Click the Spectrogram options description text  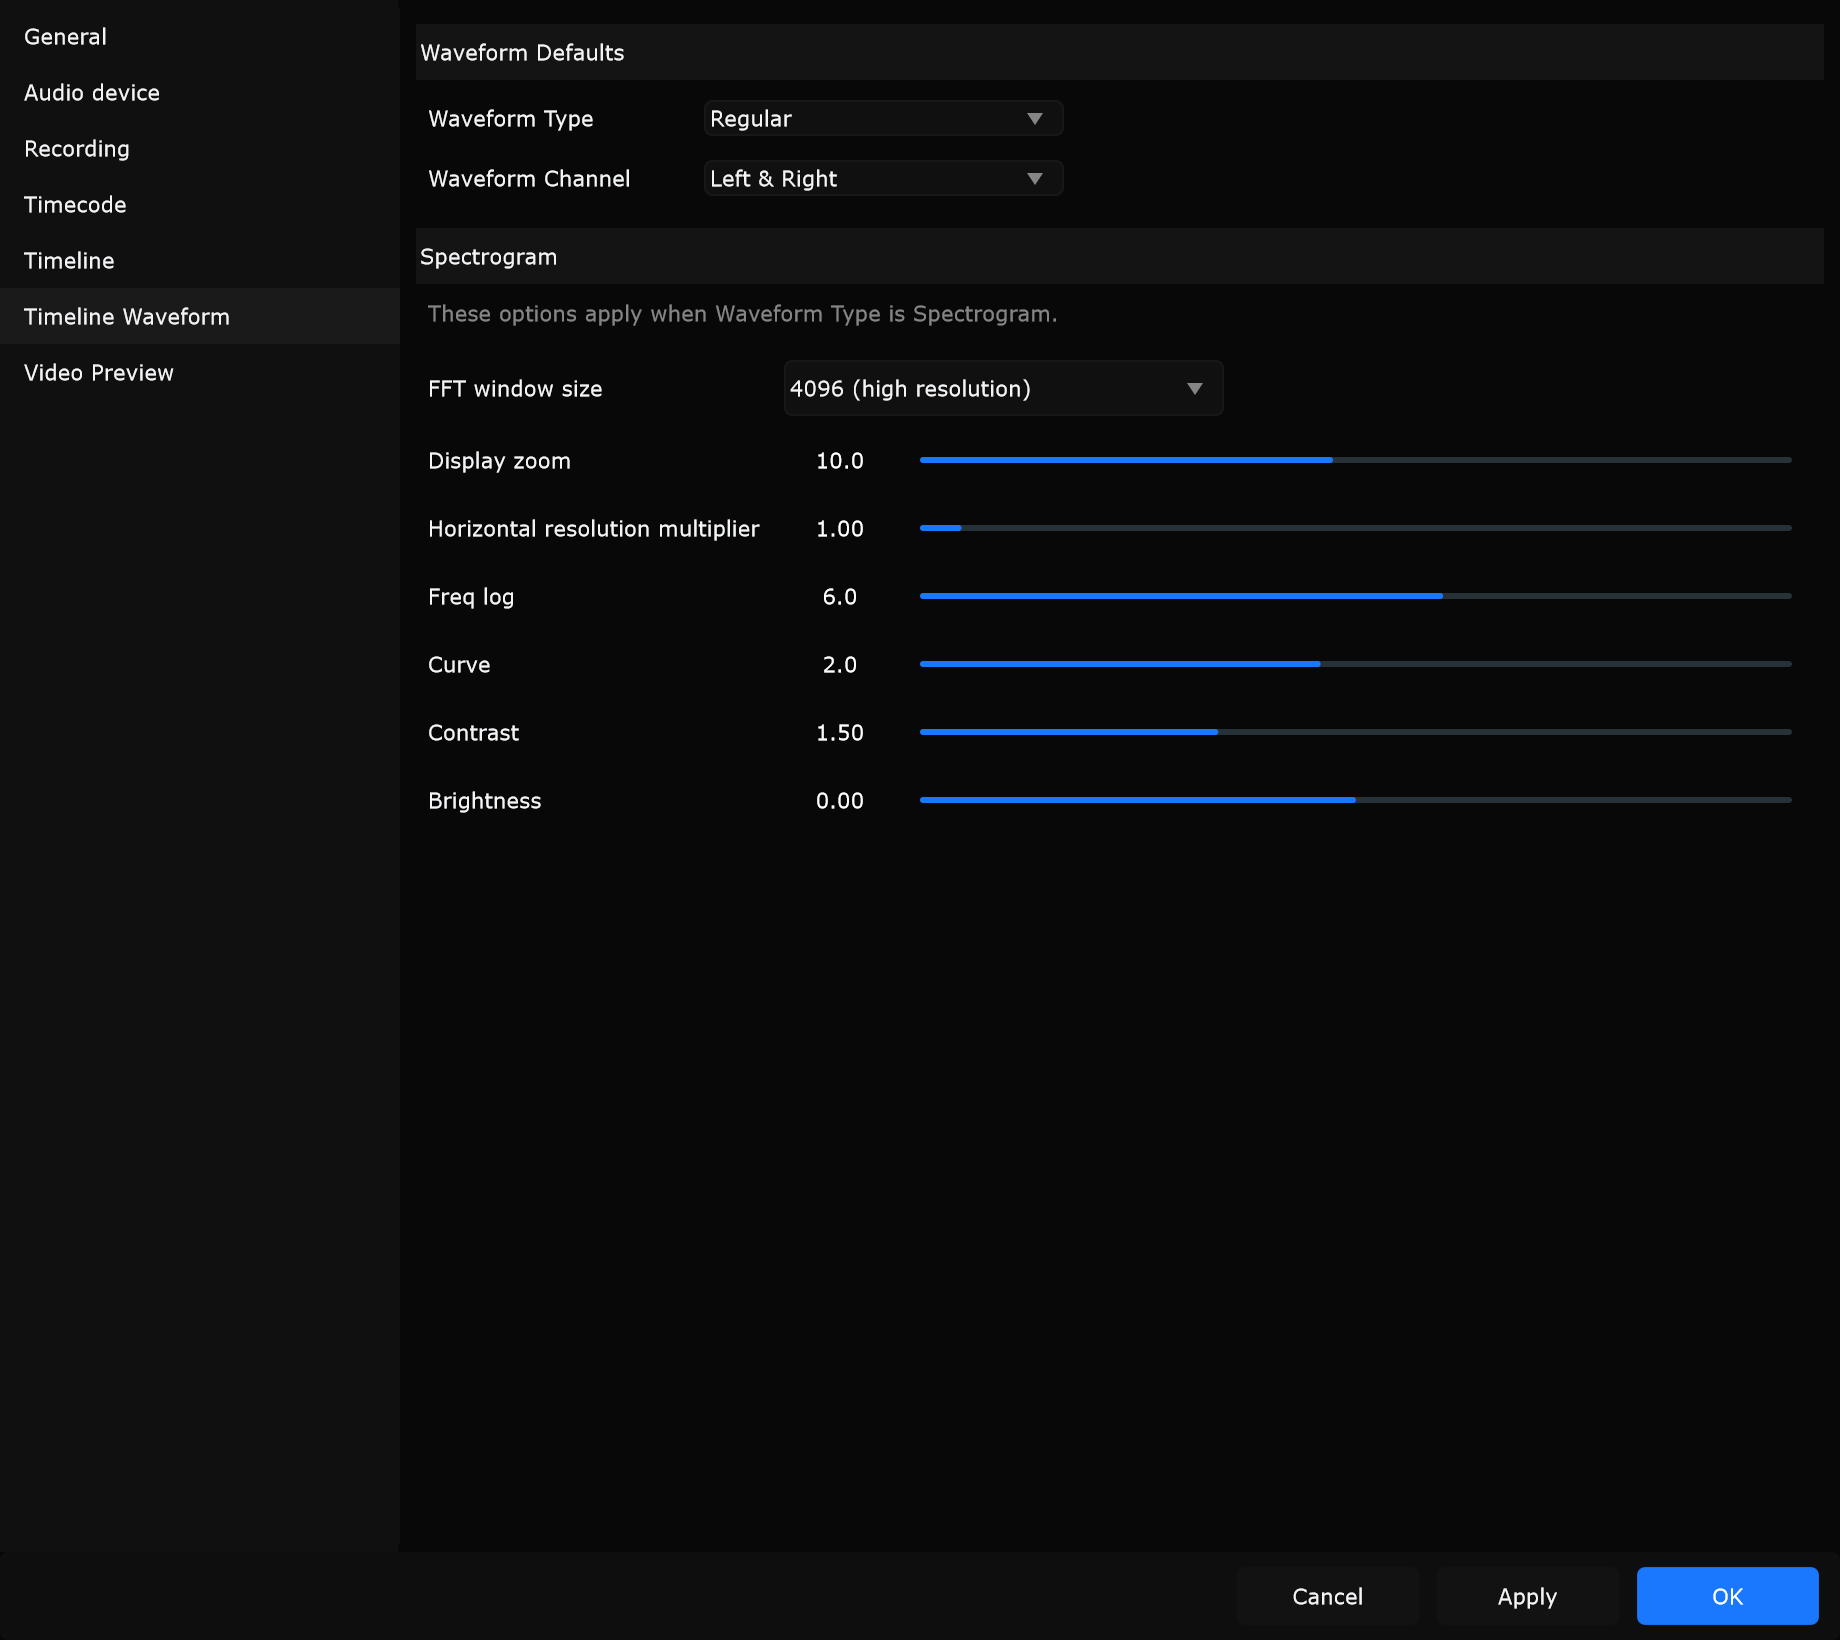click(x=742, y=314)
